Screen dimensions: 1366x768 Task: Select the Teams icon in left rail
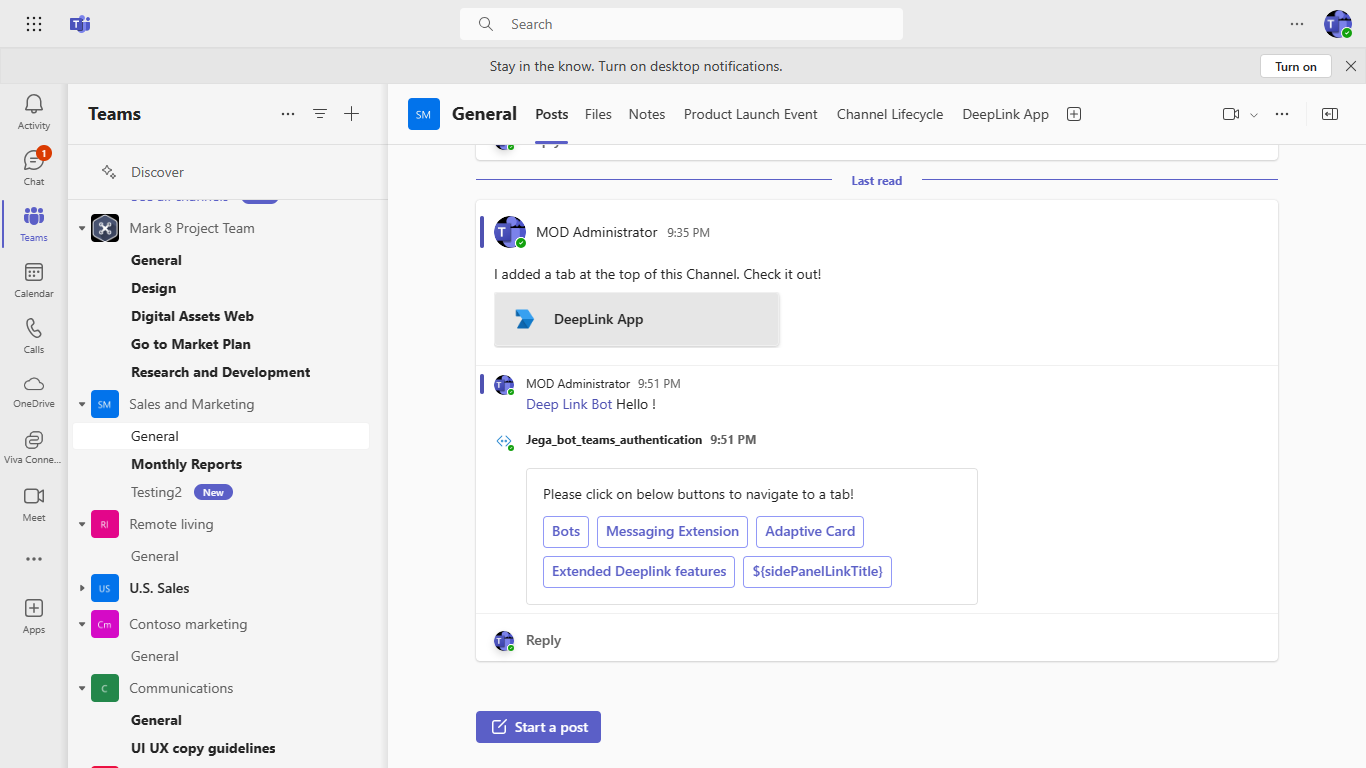pos(34,224)
